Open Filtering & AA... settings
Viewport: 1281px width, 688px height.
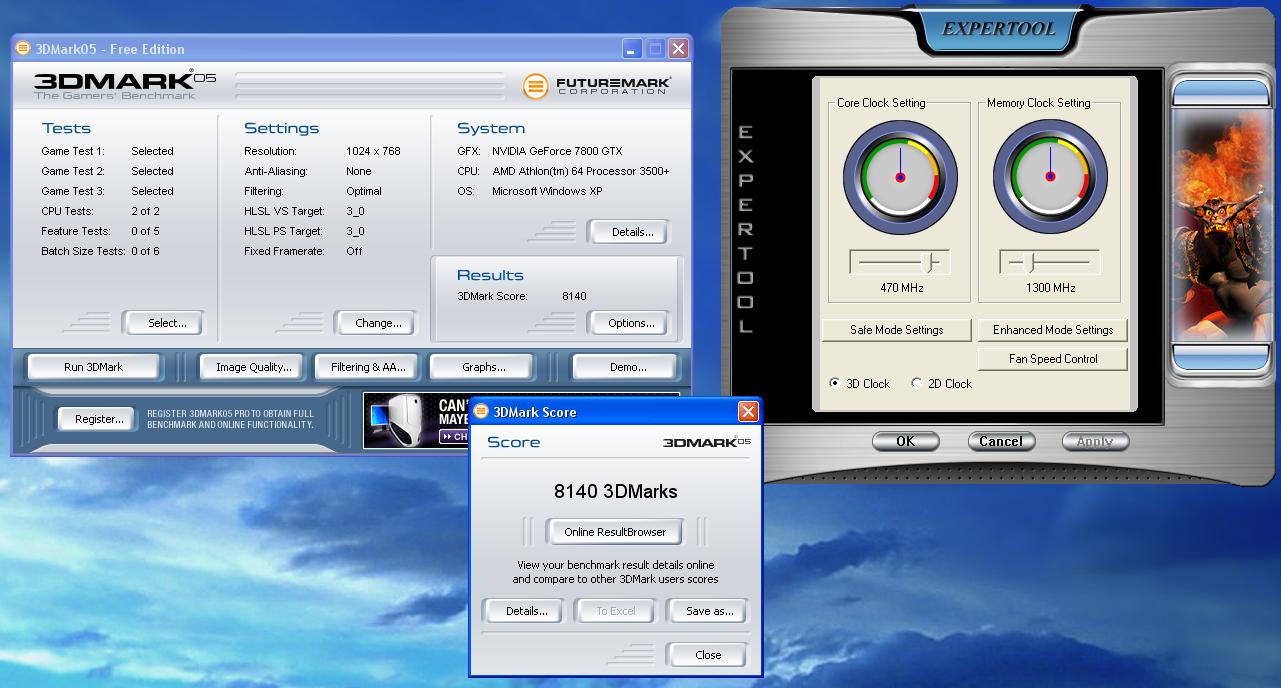(368, 367)
